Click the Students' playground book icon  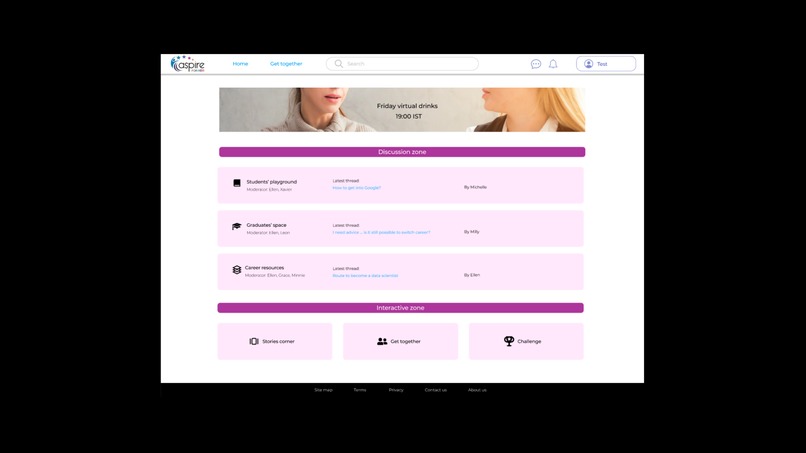(x=236, y=183)
